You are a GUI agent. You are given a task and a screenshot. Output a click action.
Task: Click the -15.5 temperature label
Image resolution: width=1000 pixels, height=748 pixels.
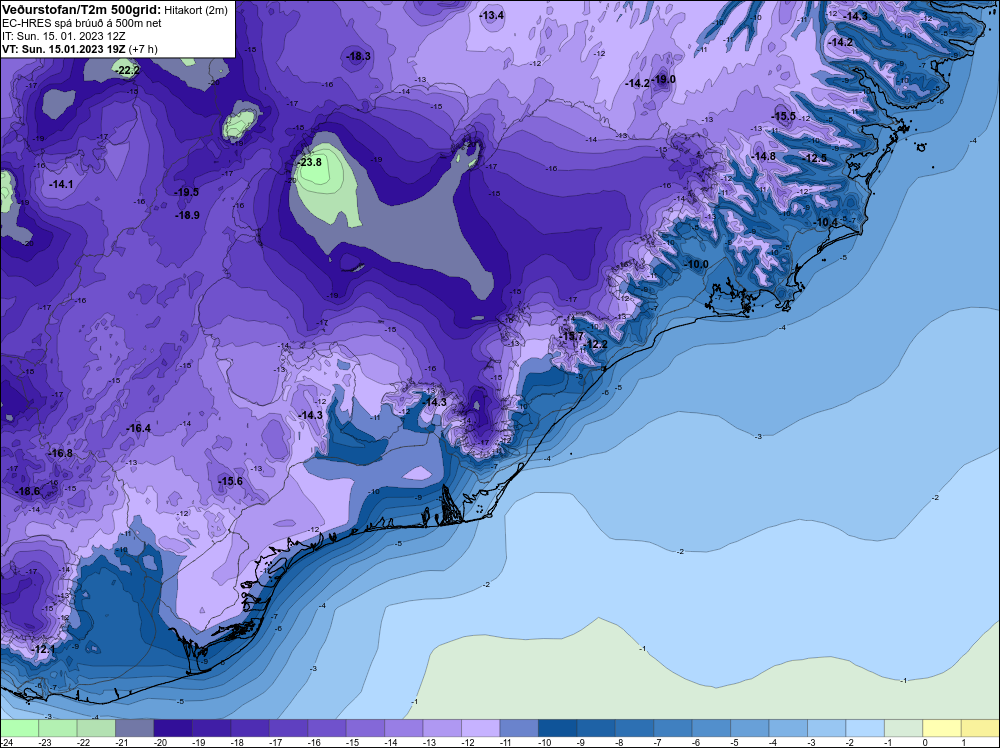click(x=784, y=116)
